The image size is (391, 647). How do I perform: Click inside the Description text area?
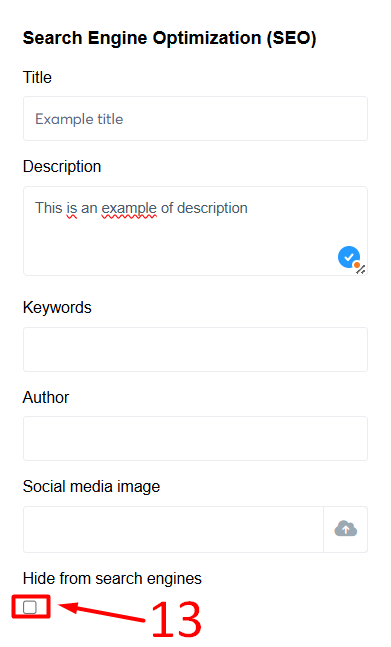[195, 231]
